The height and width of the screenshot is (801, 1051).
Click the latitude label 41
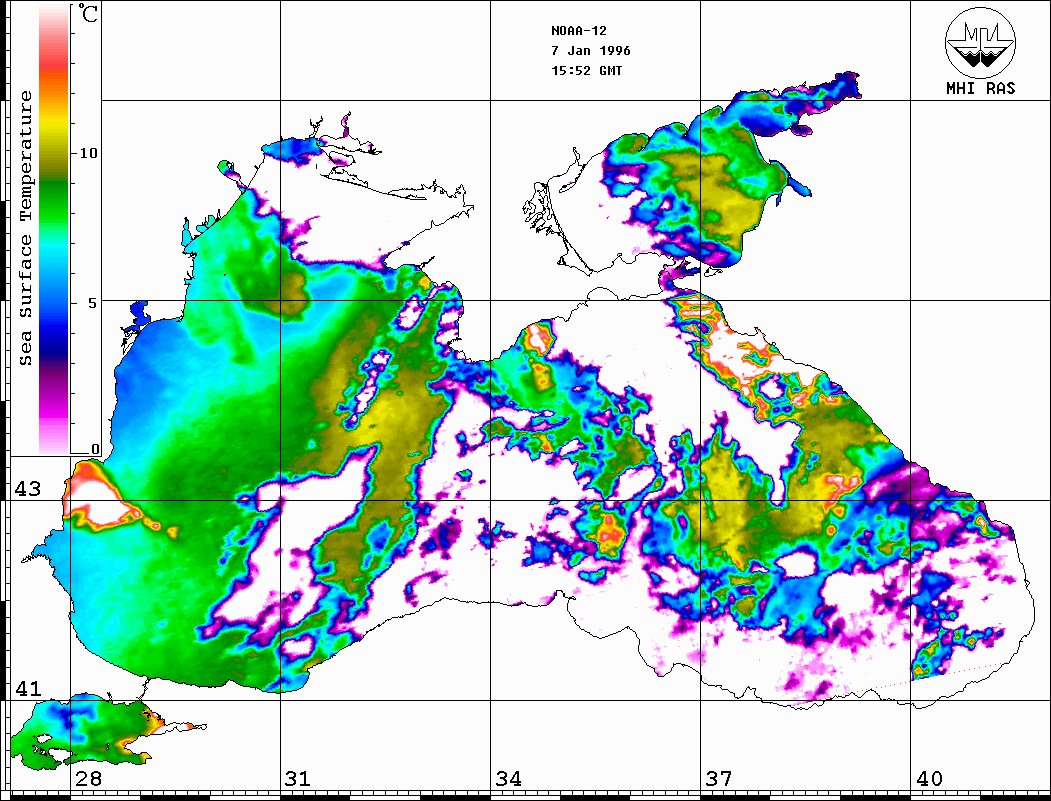pos(27,688)
